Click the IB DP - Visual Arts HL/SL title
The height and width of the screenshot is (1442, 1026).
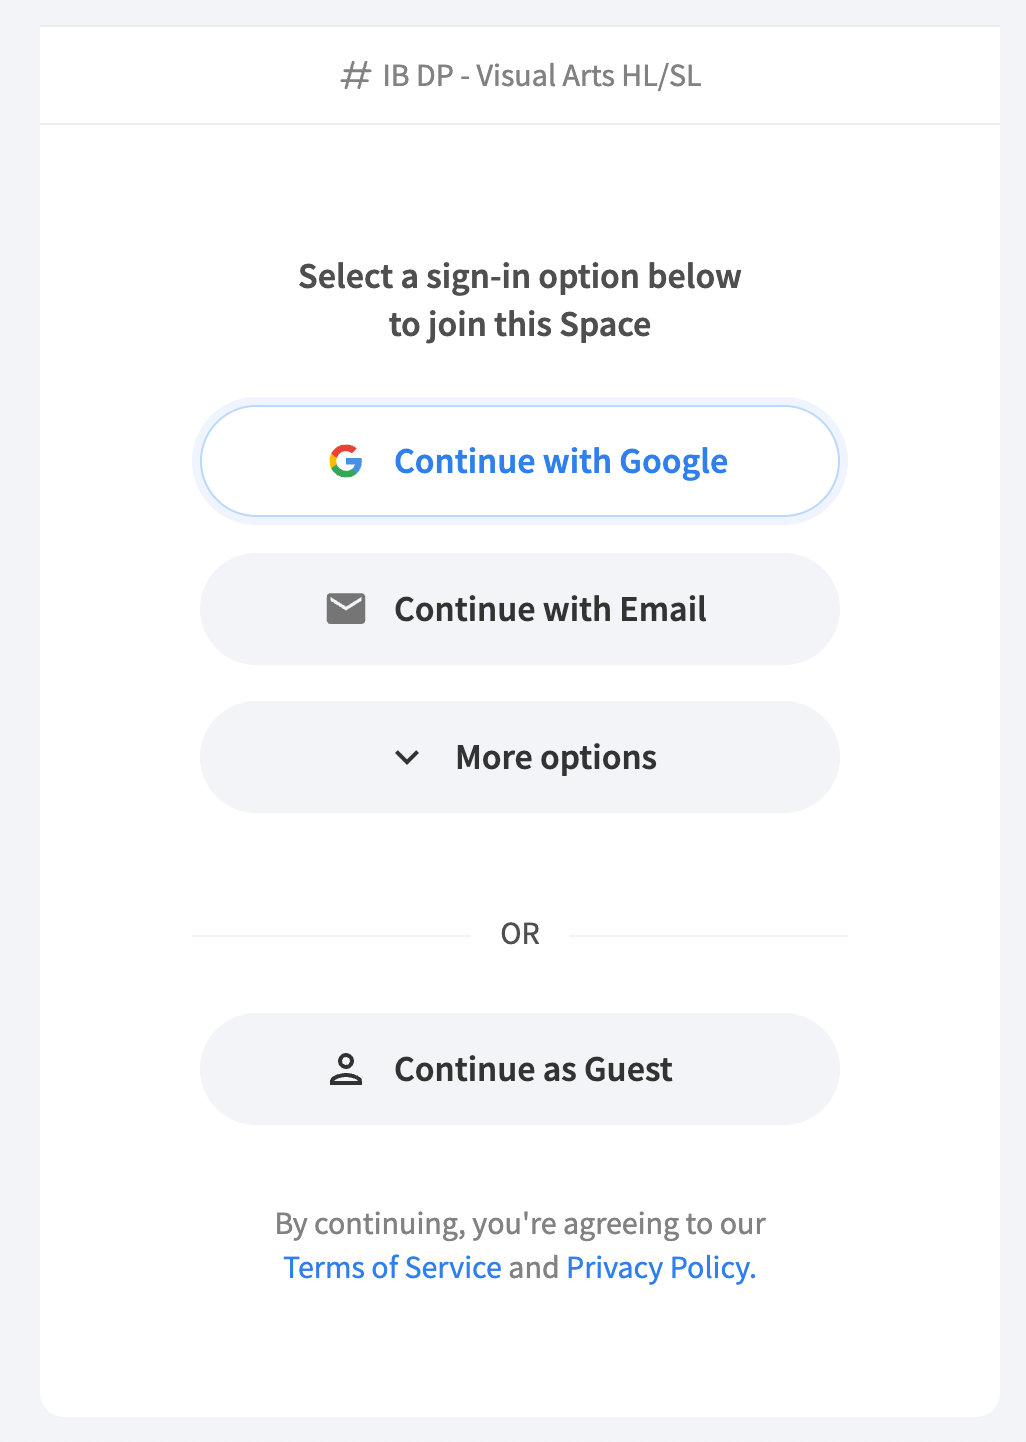pyautogui.click(x=541, y=76)
